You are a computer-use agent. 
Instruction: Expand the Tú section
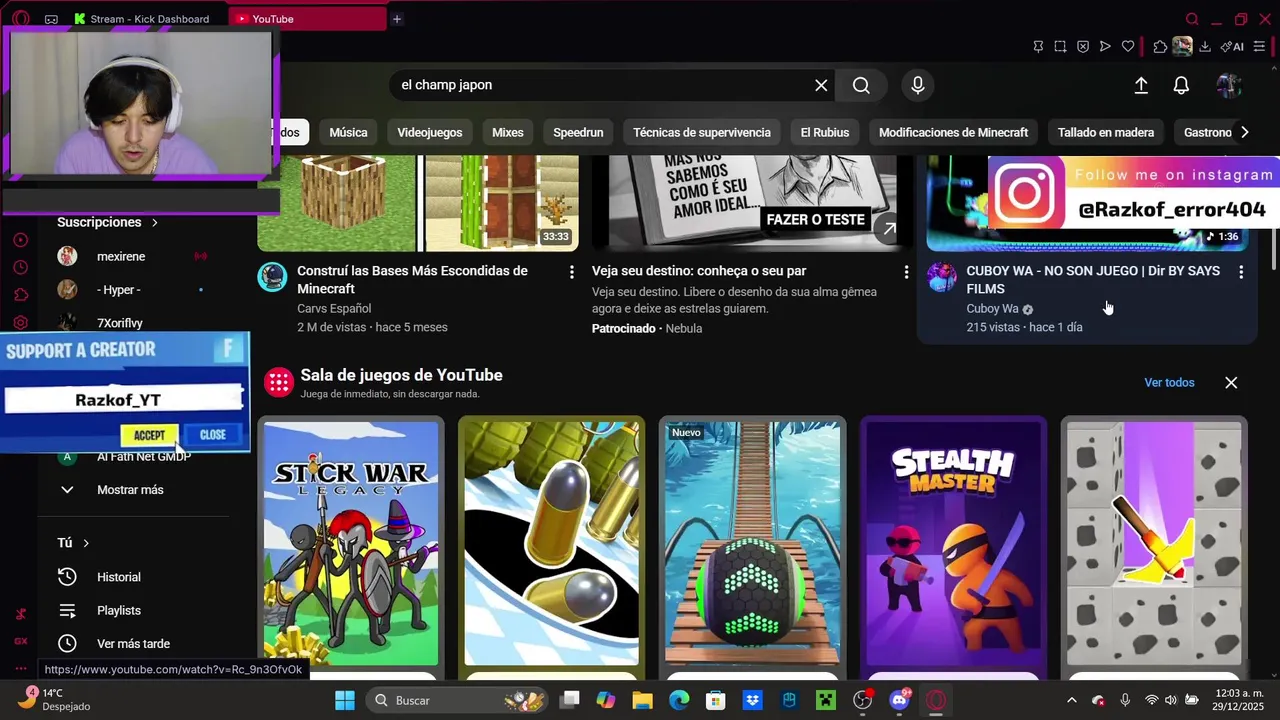[73, 543]
